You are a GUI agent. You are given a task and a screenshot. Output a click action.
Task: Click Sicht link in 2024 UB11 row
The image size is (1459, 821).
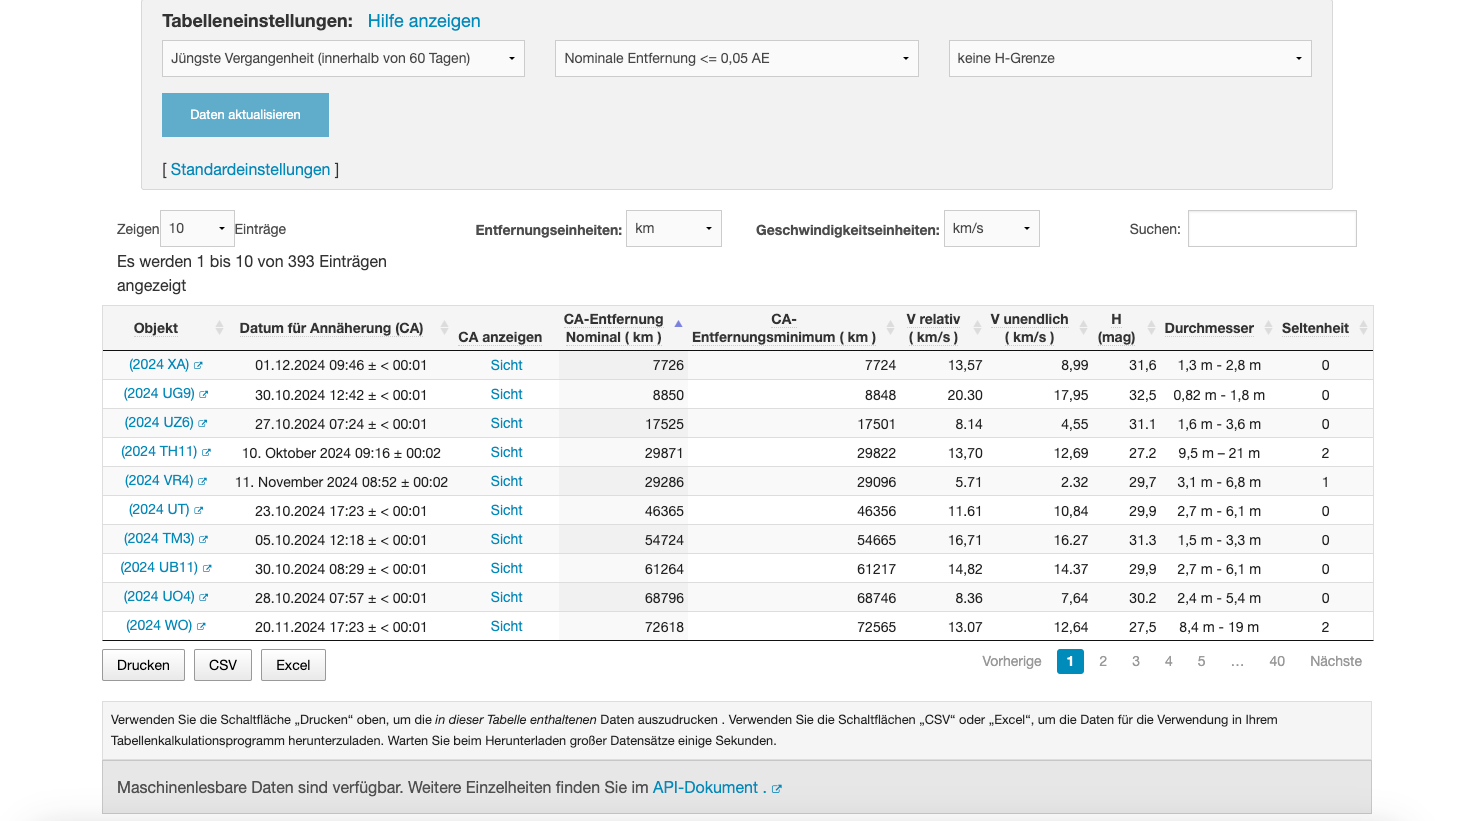tap(507, 569)
